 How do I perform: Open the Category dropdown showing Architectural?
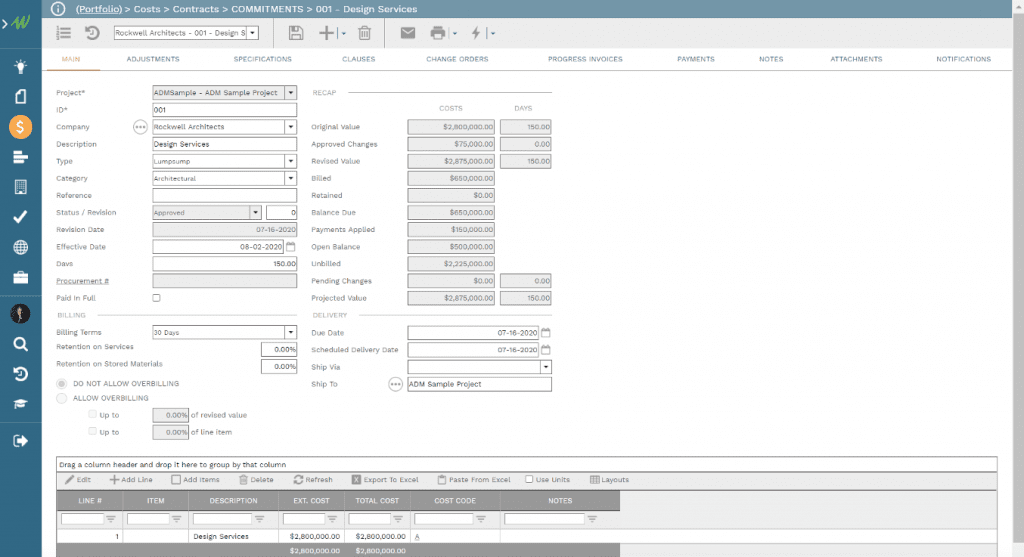pos(290,178)
